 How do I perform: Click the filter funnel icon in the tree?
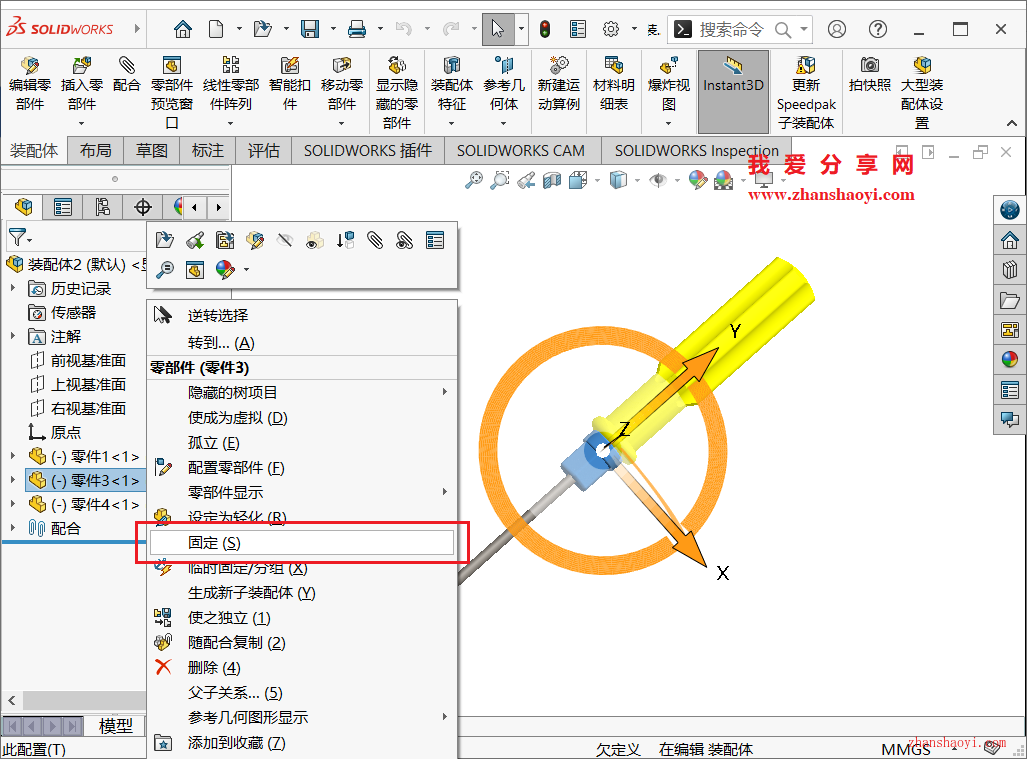[x=18, y=236]
